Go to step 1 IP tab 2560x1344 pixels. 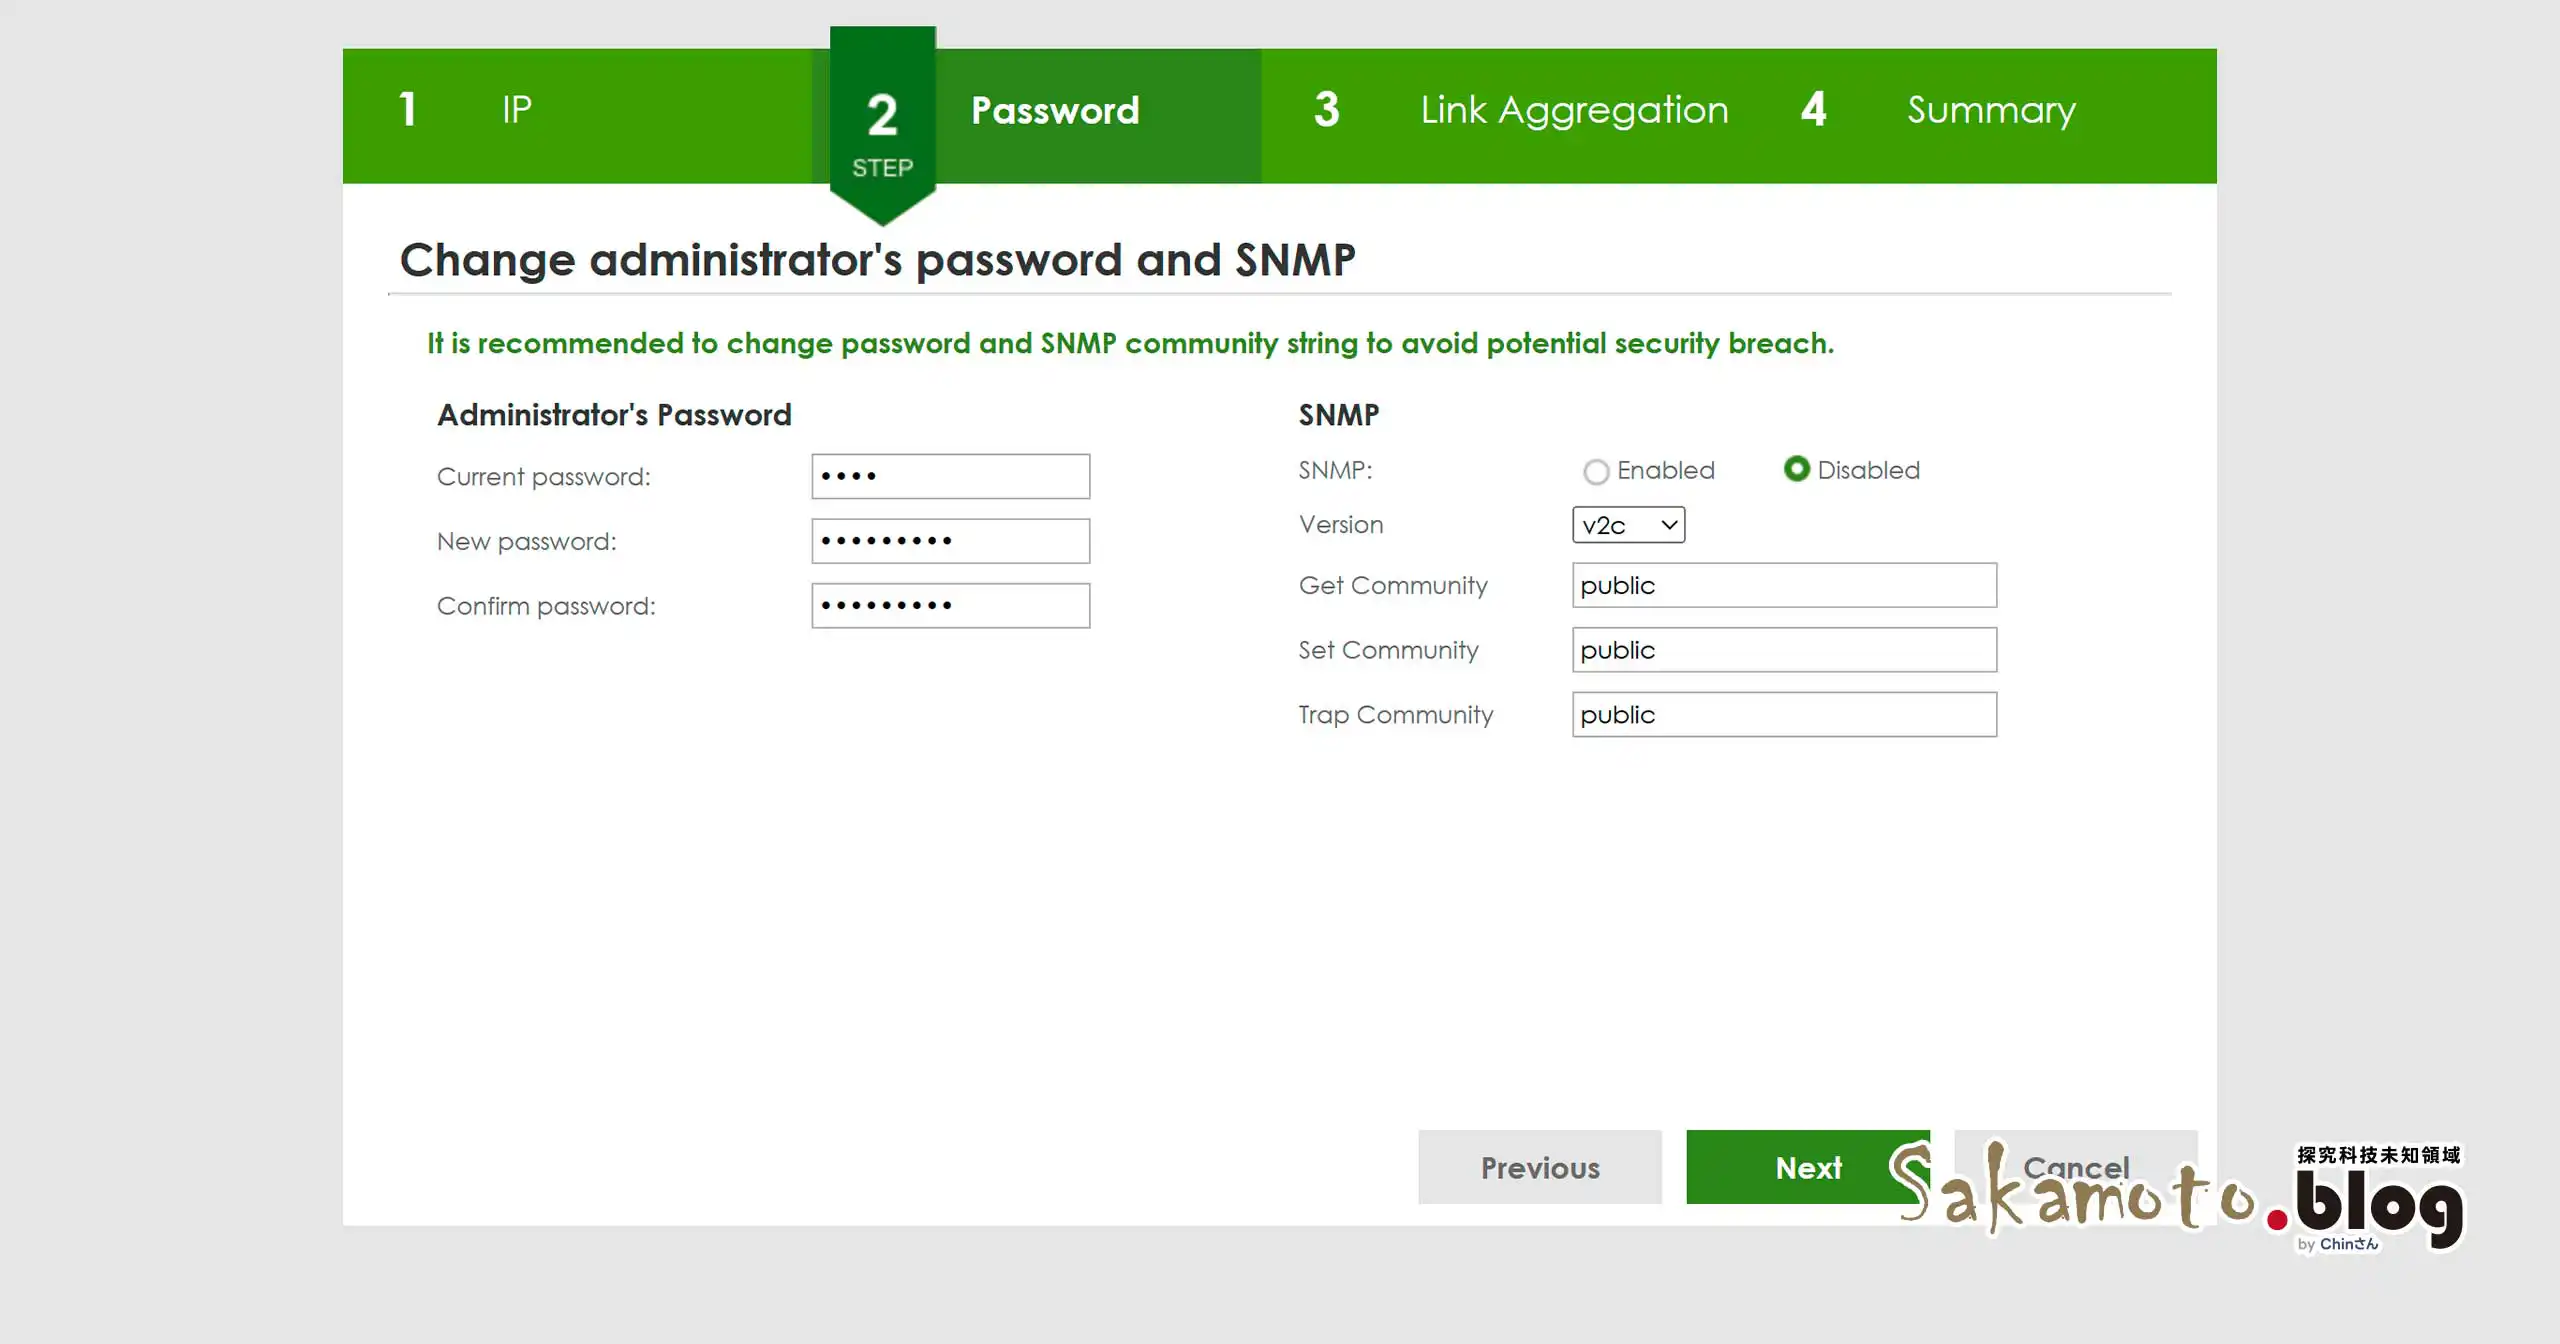tap(517, 110)
